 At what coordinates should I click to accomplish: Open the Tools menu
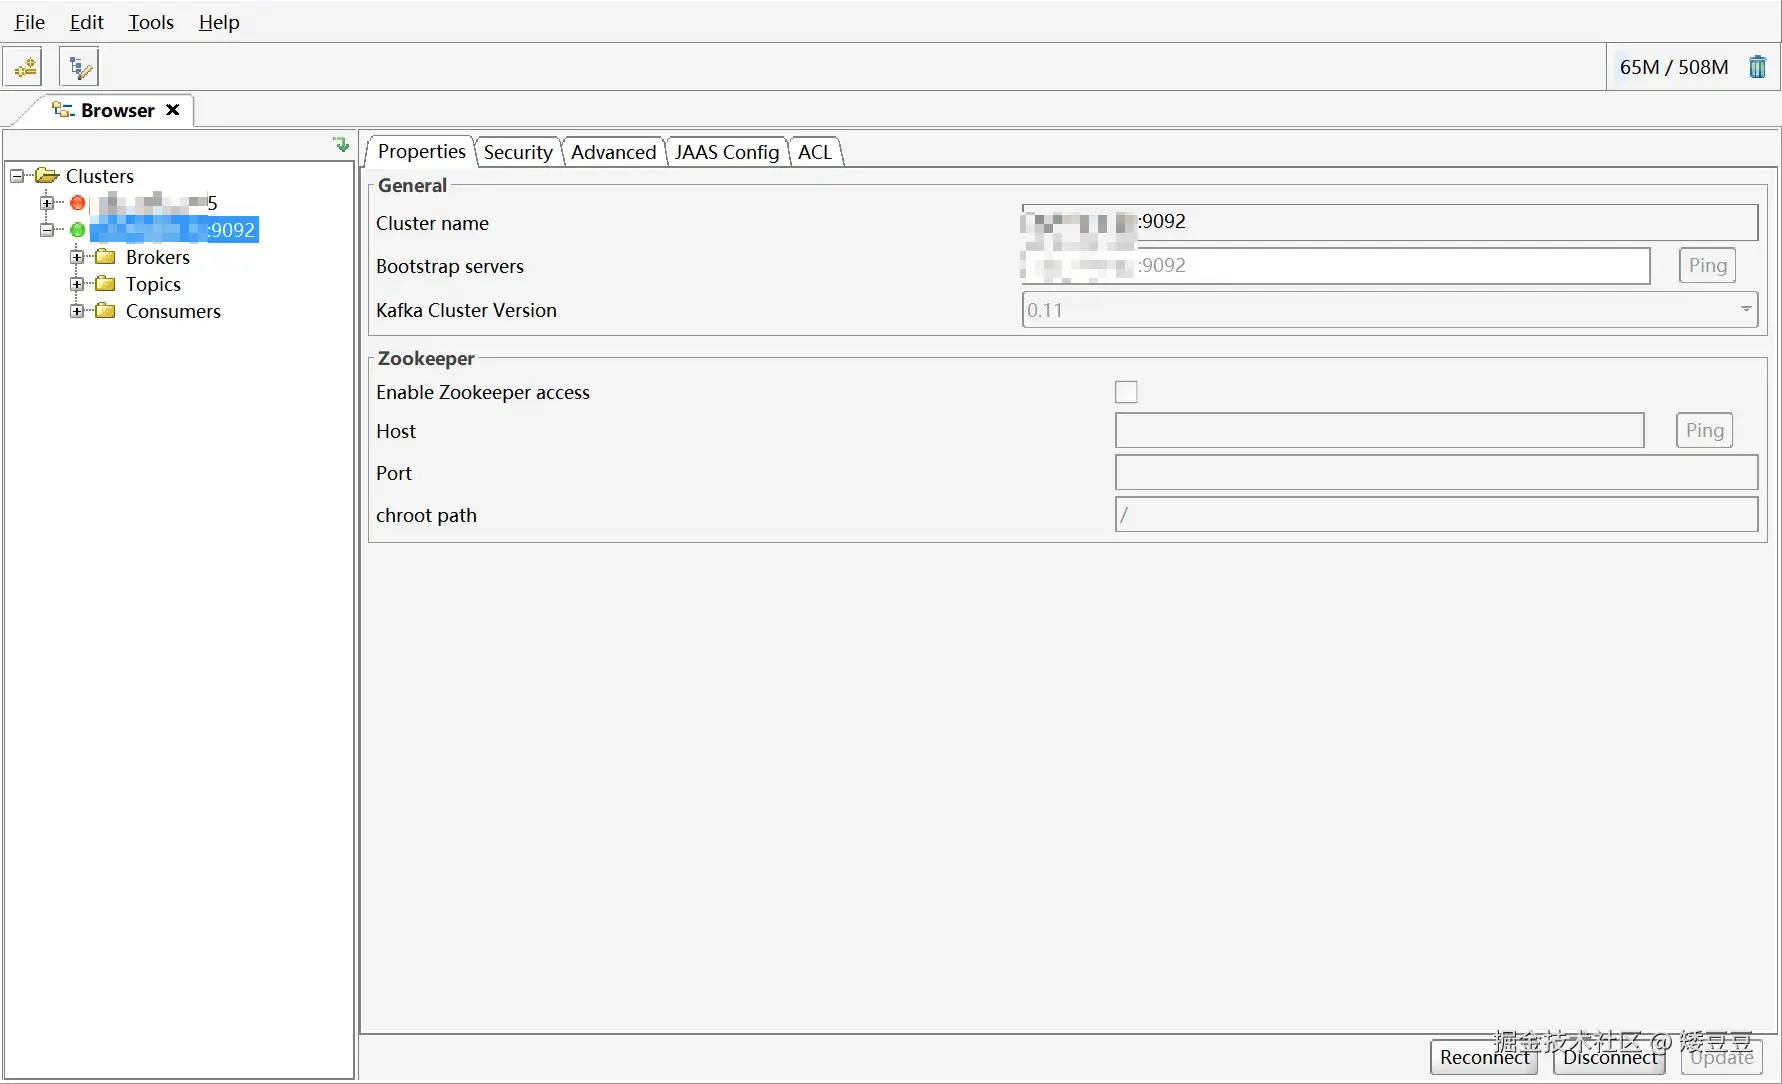(x=151, y=22)
